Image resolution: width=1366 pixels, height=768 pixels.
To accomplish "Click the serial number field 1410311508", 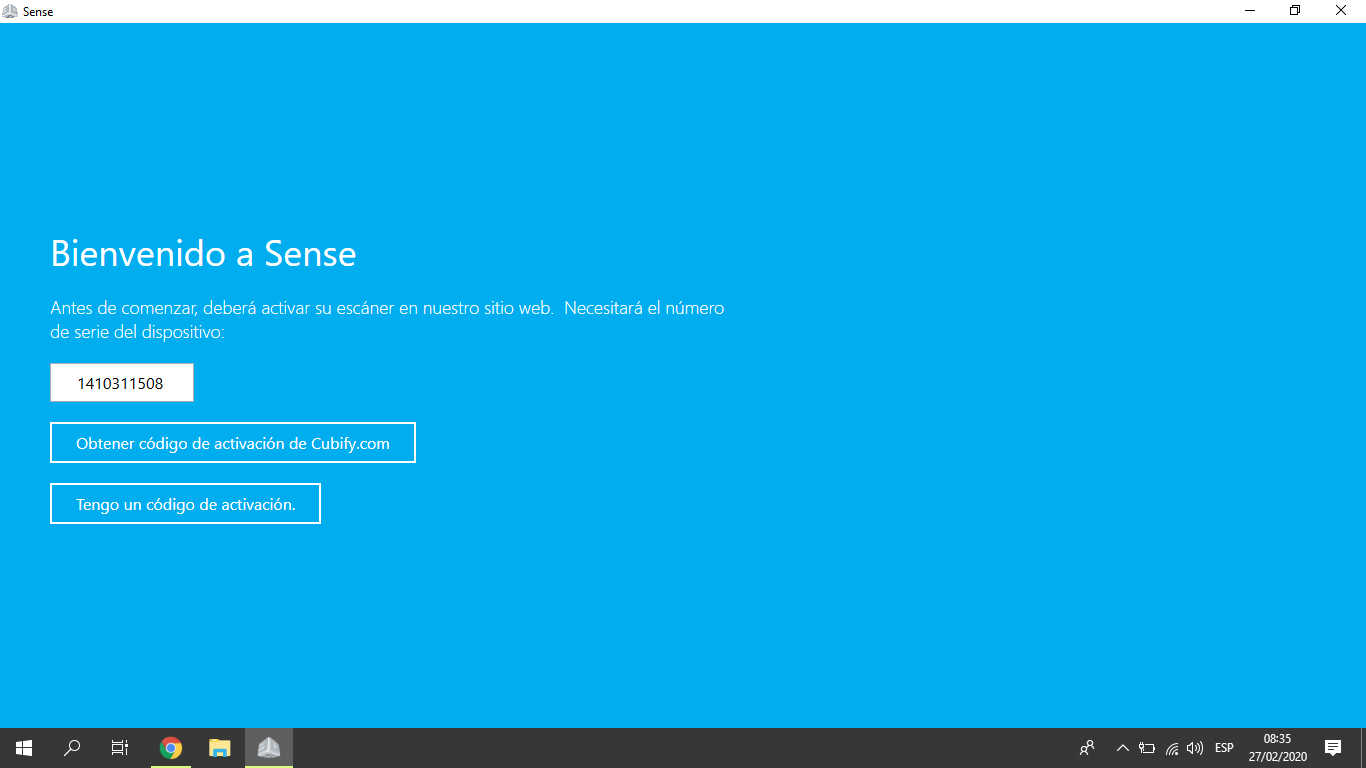I will (121, 383).
